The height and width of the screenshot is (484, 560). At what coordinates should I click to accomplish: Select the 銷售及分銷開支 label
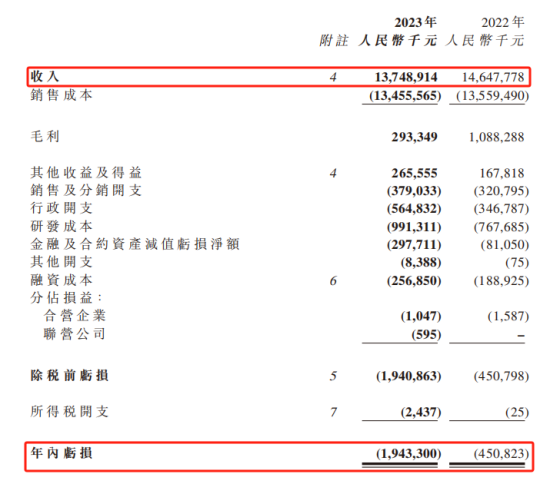click(86, 190)
